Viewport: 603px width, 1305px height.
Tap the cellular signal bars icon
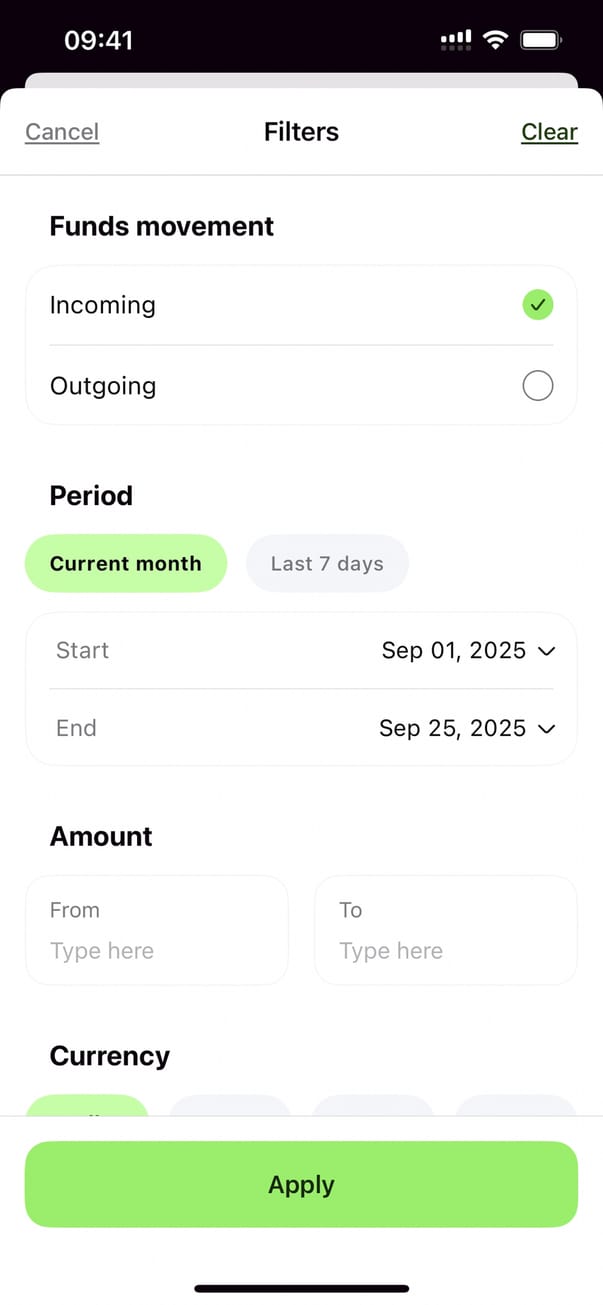(456, 40)
